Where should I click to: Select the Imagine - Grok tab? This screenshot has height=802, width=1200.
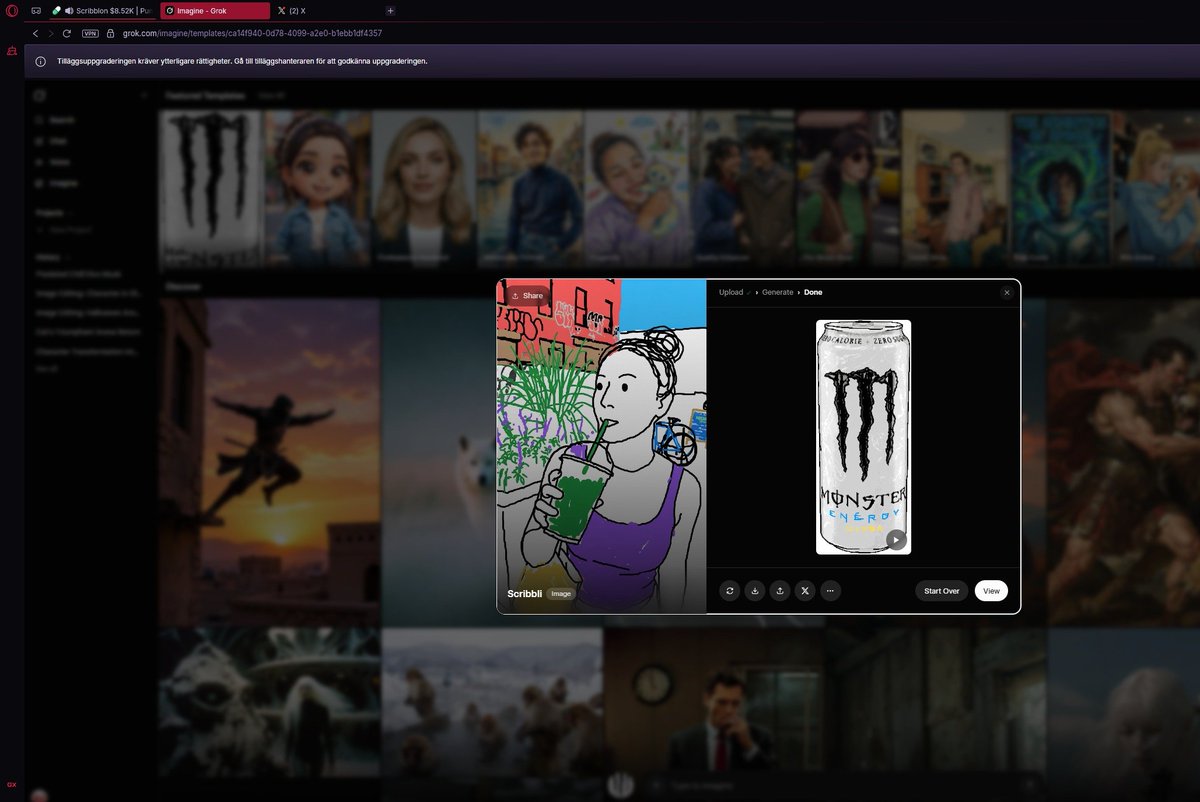click(215, 10)
